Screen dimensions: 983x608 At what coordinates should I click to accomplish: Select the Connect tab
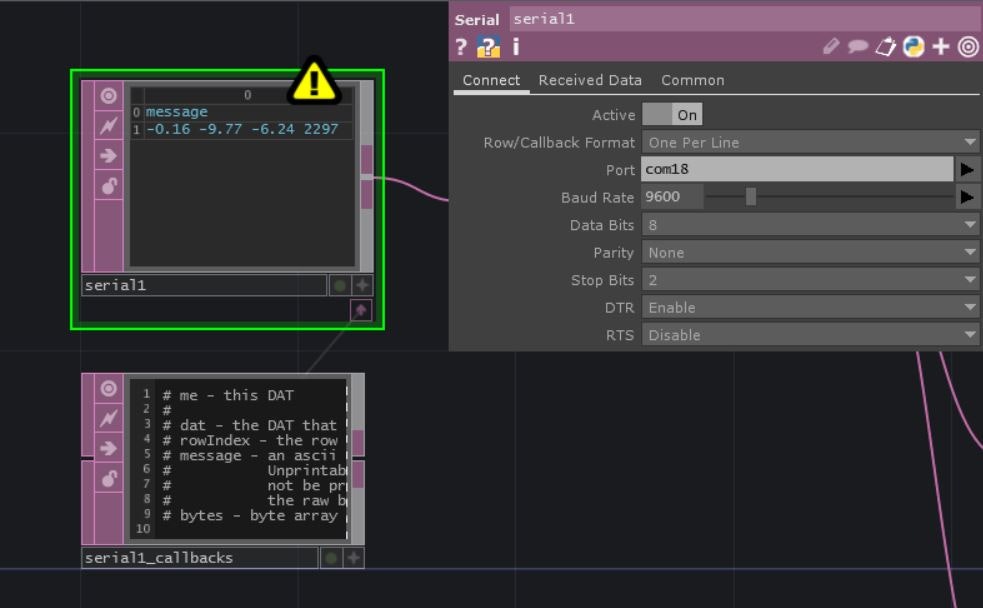[x=491, y=80]
